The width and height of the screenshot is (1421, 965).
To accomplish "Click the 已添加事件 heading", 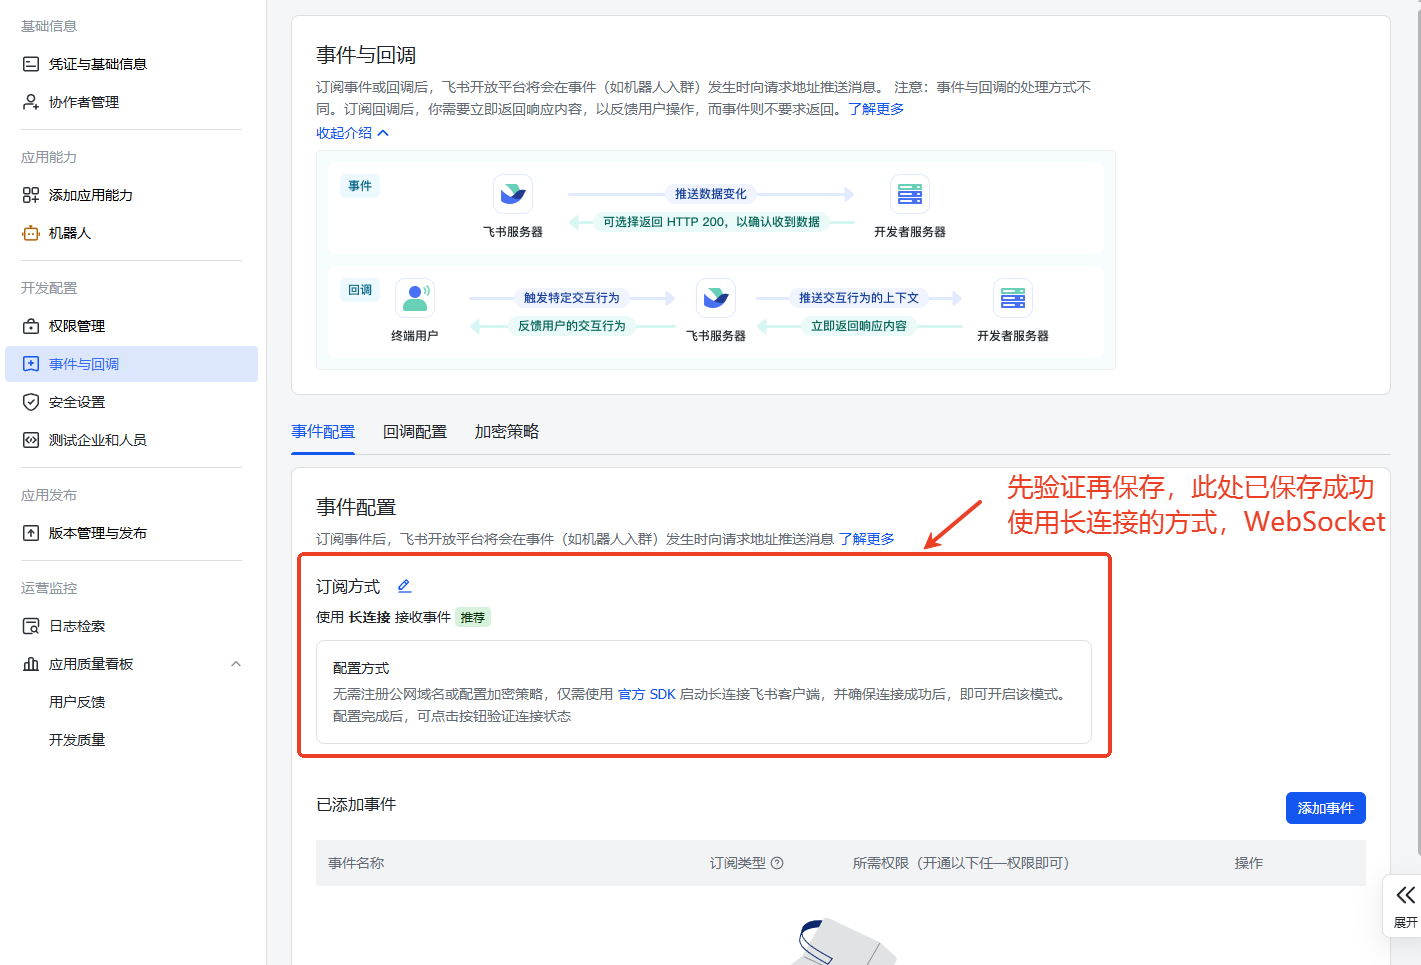I will [x=356, y=805].
